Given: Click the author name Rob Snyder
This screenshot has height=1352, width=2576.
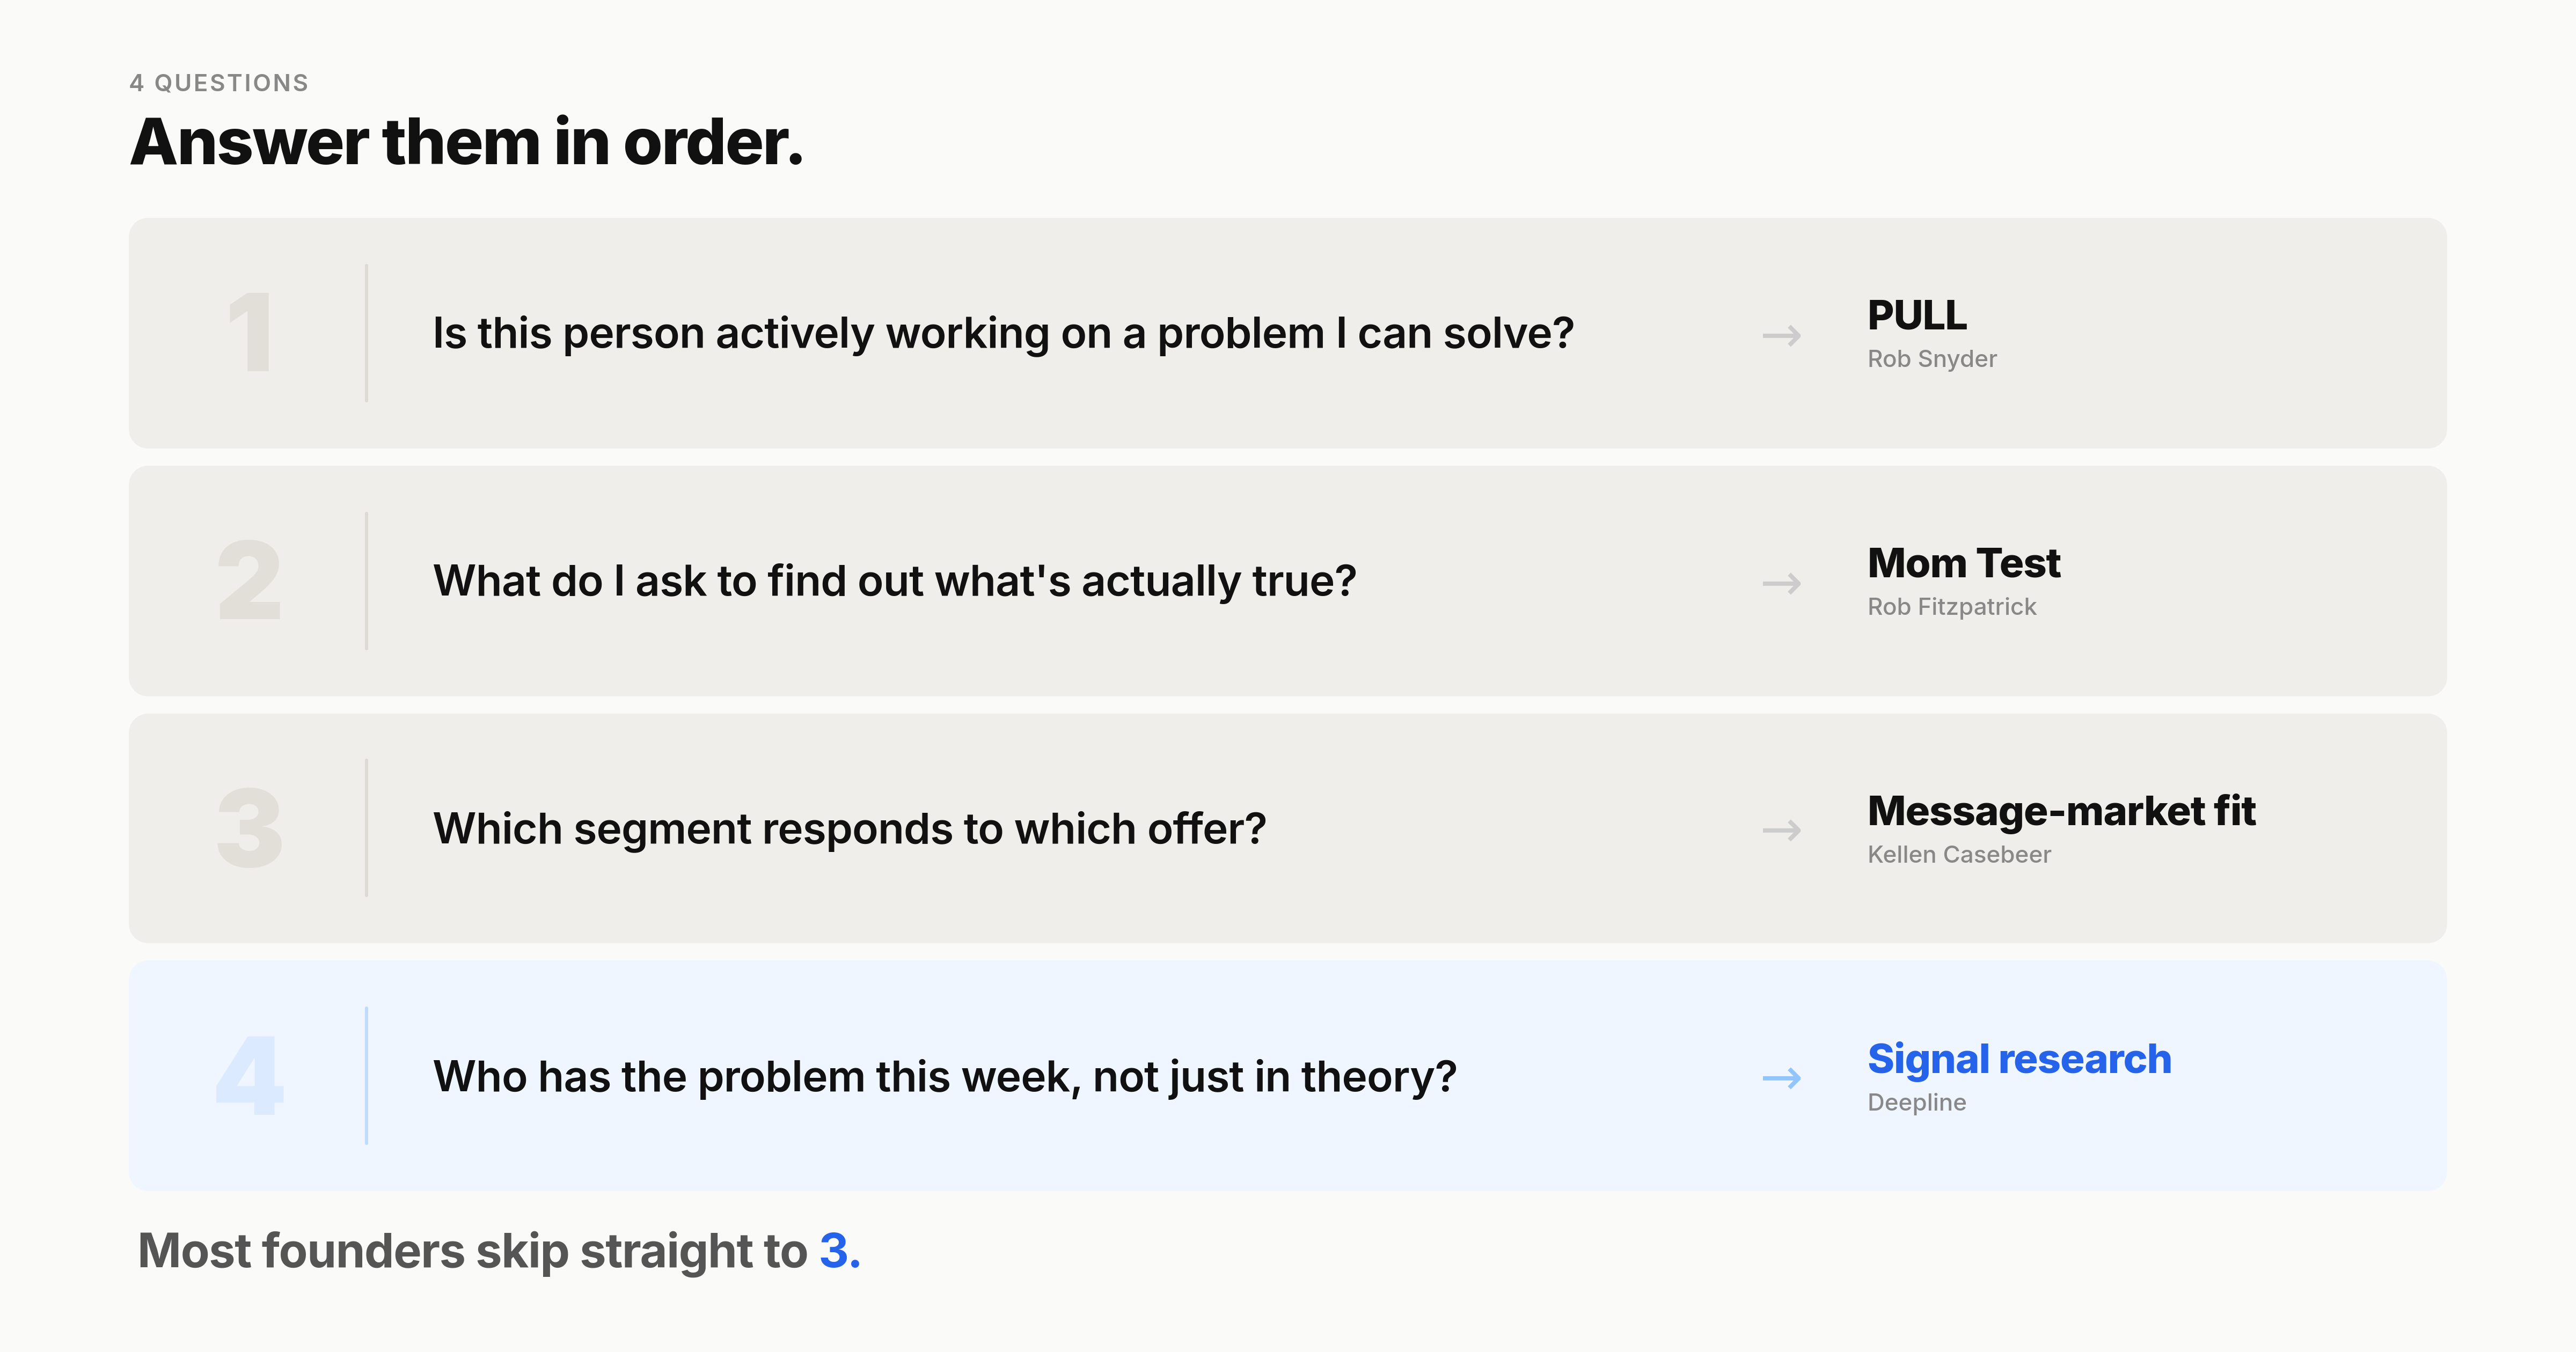Looking at the screenshot, I should [1932, 359].
